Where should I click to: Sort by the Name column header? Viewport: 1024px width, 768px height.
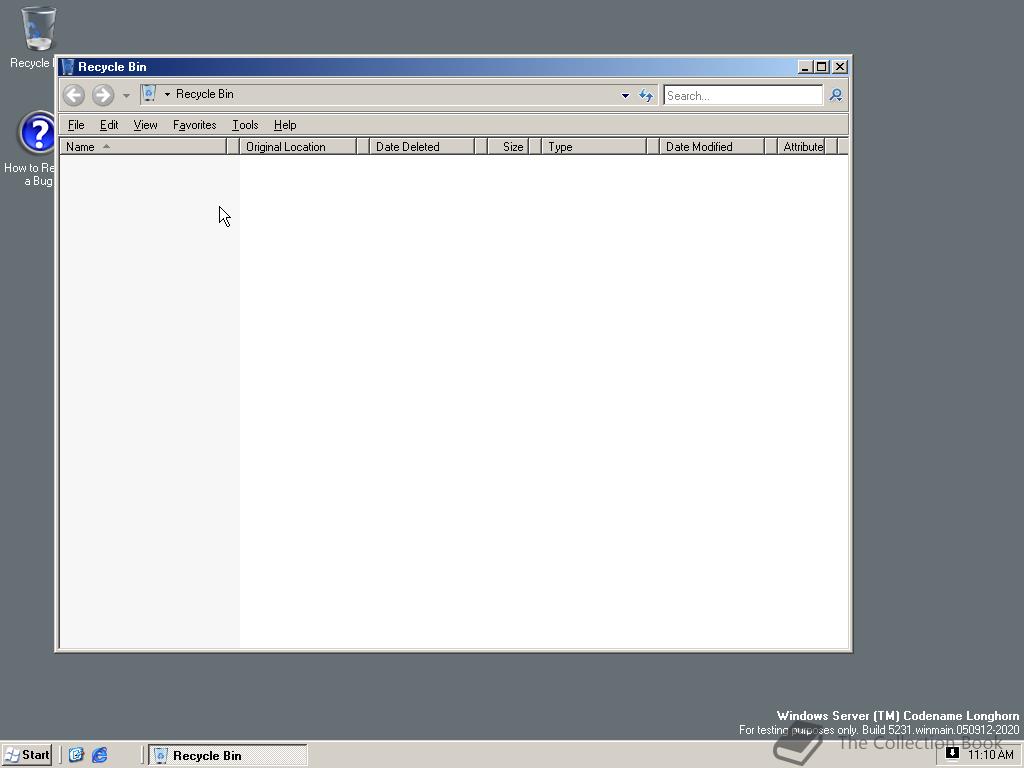point(143,146)
